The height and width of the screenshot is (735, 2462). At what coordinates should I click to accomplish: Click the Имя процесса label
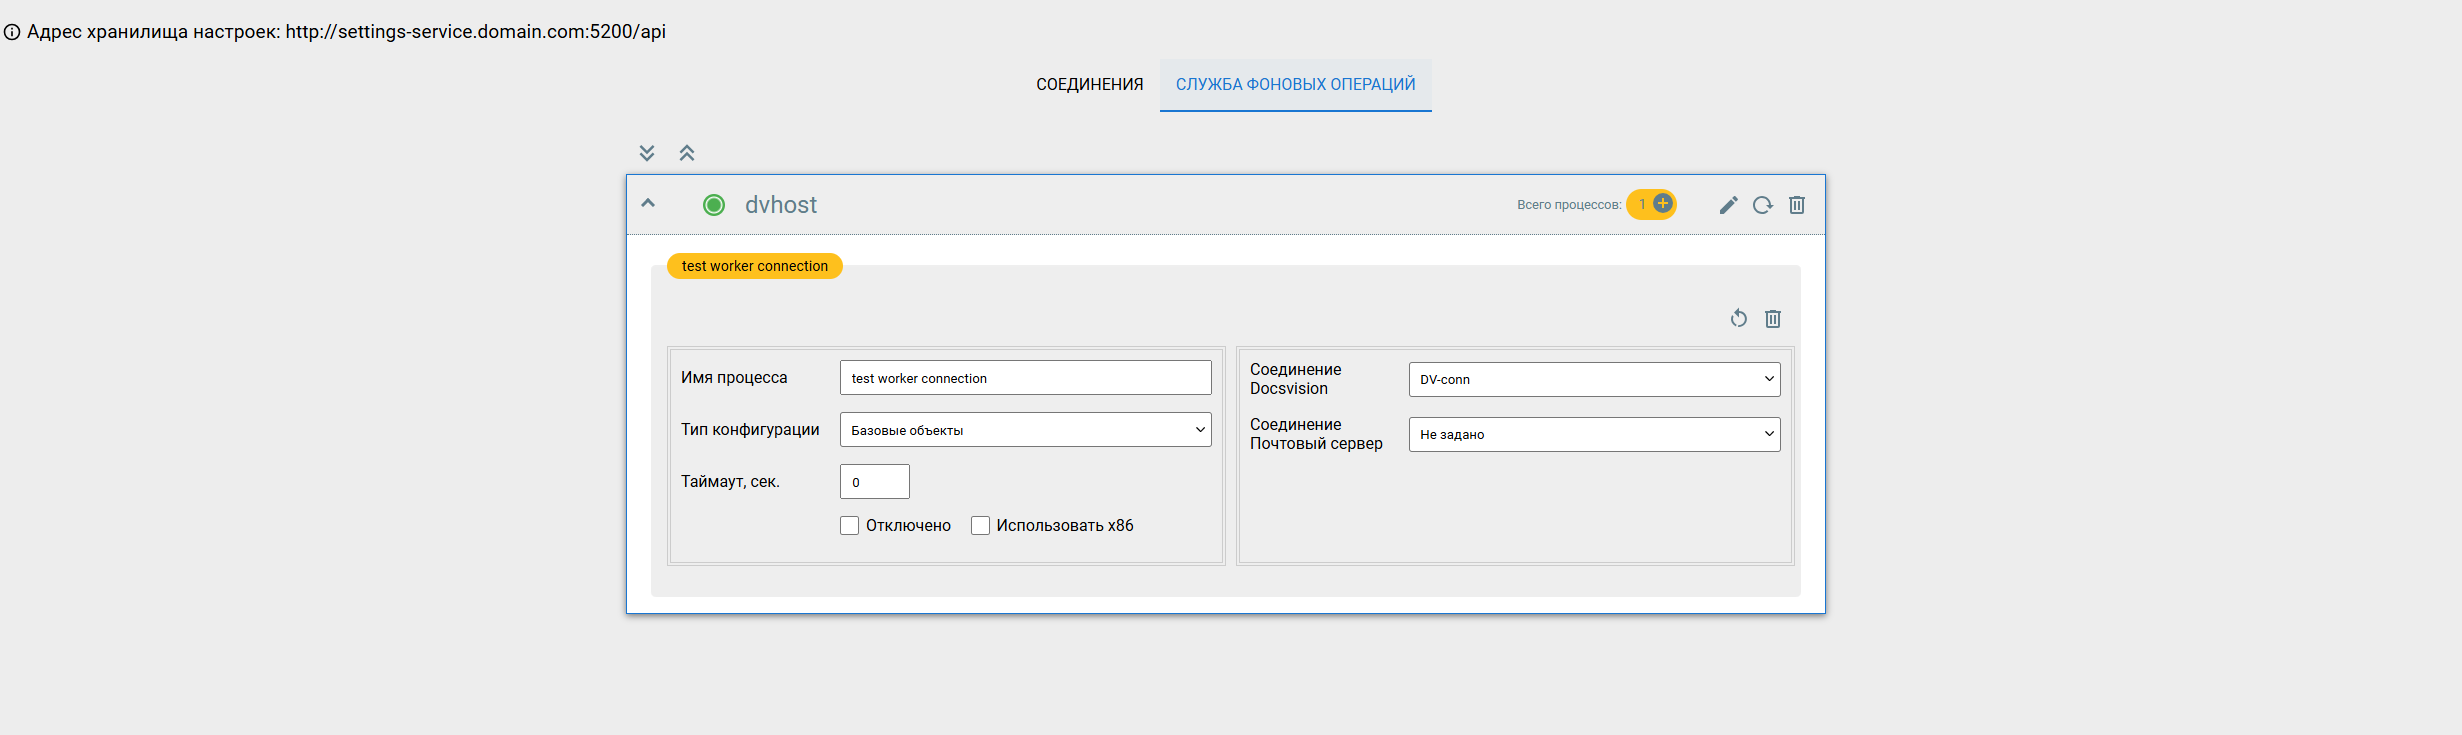[x=734, y=378]
